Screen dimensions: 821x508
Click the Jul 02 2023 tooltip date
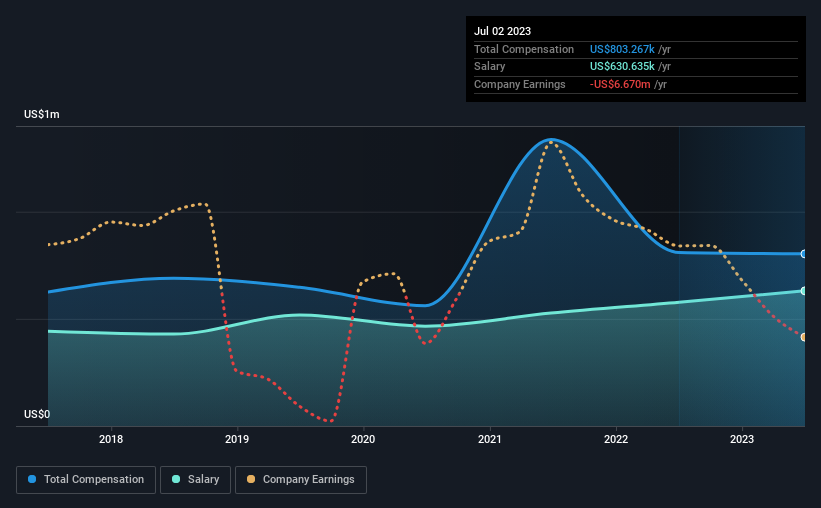(502, 31)
